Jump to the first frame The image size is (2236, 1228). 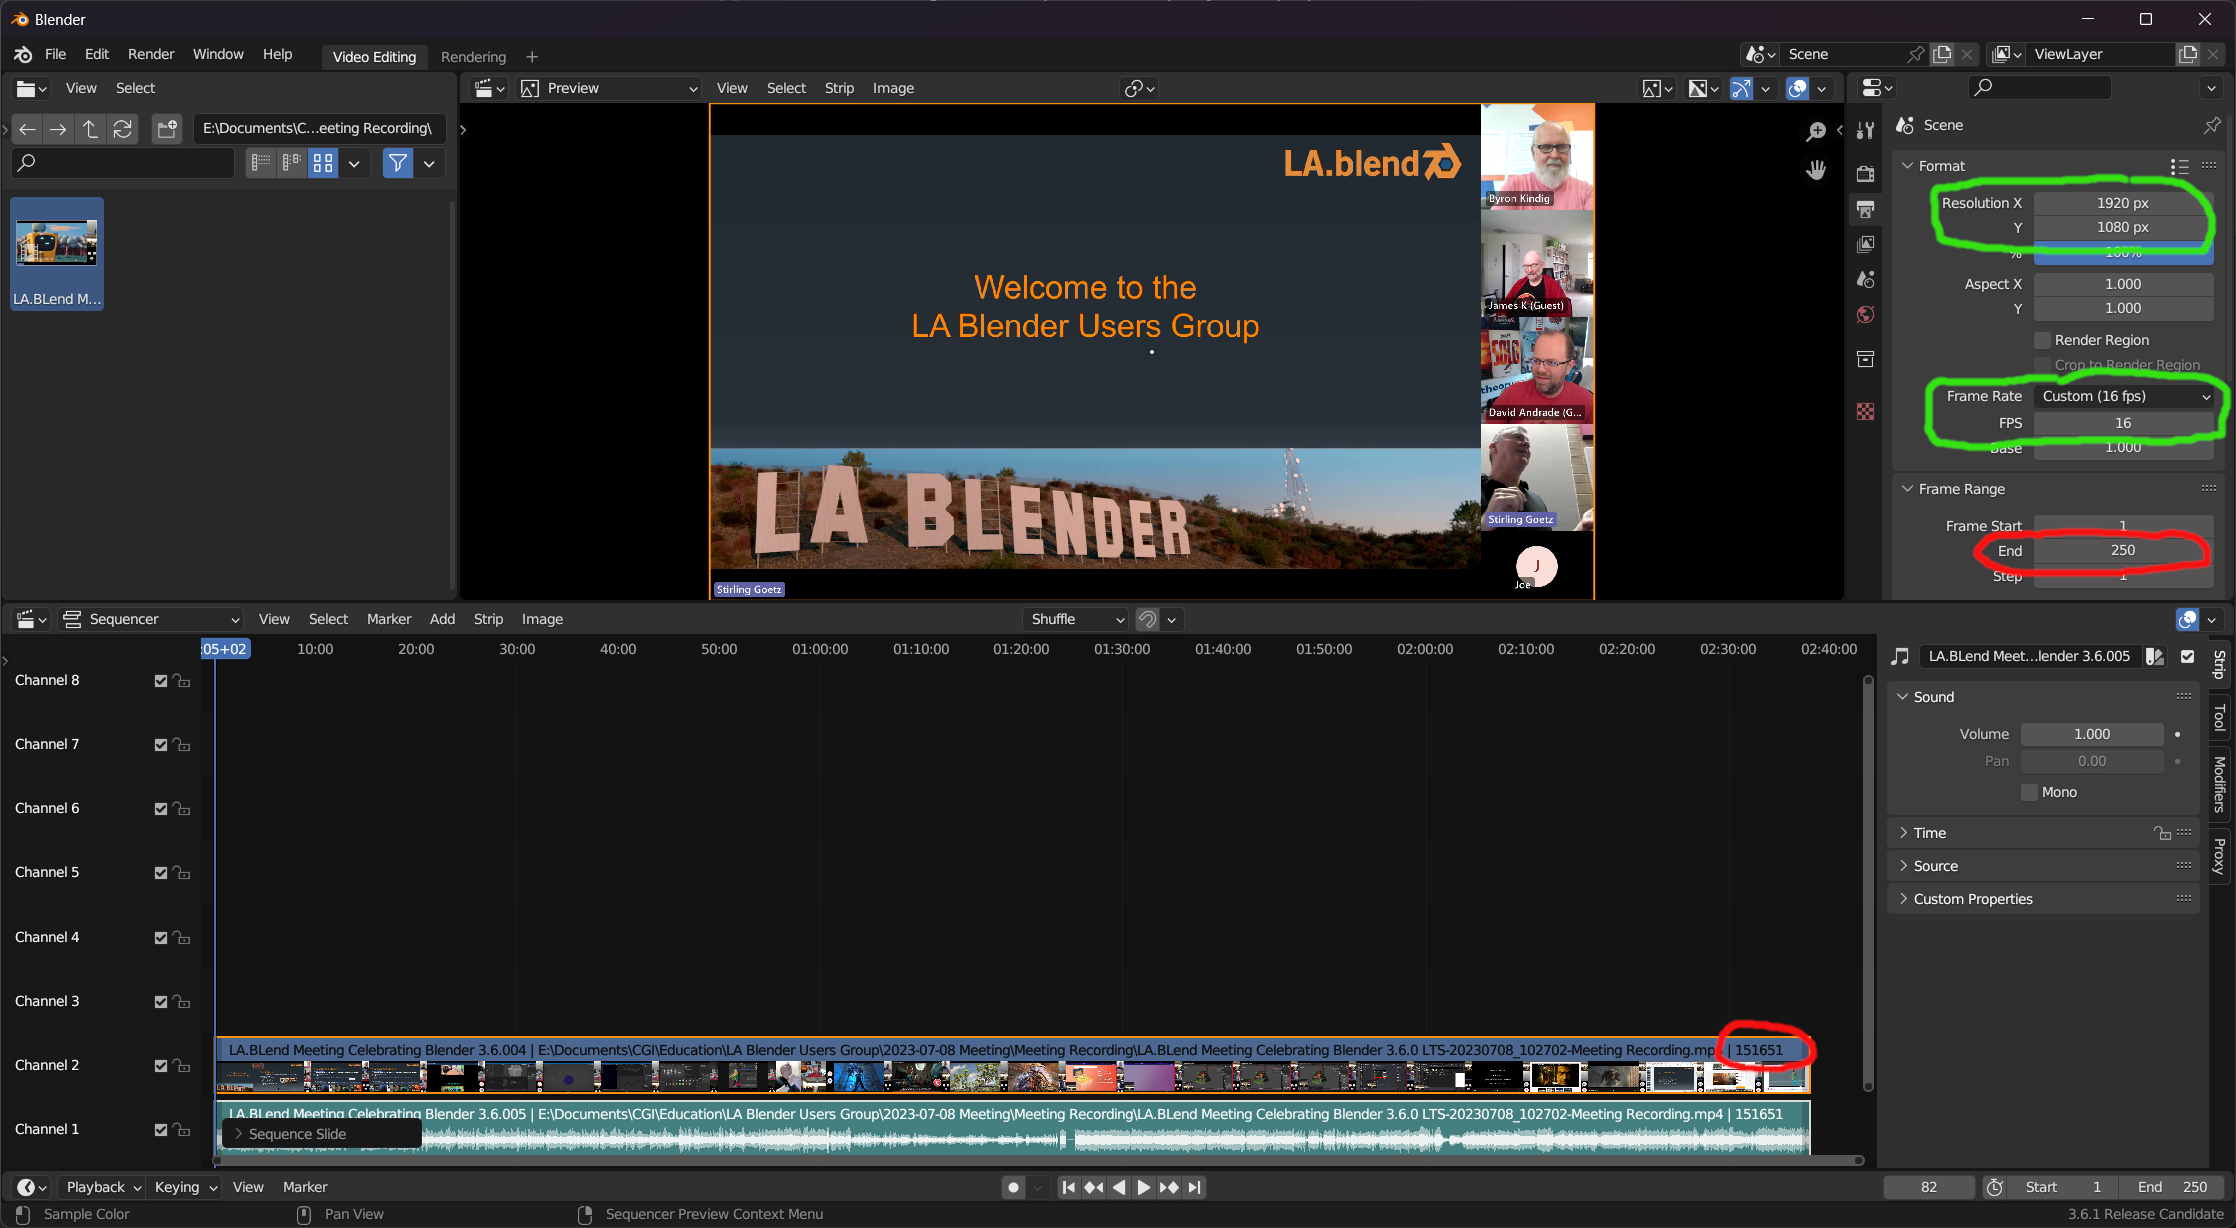tap(1069, 1187)
